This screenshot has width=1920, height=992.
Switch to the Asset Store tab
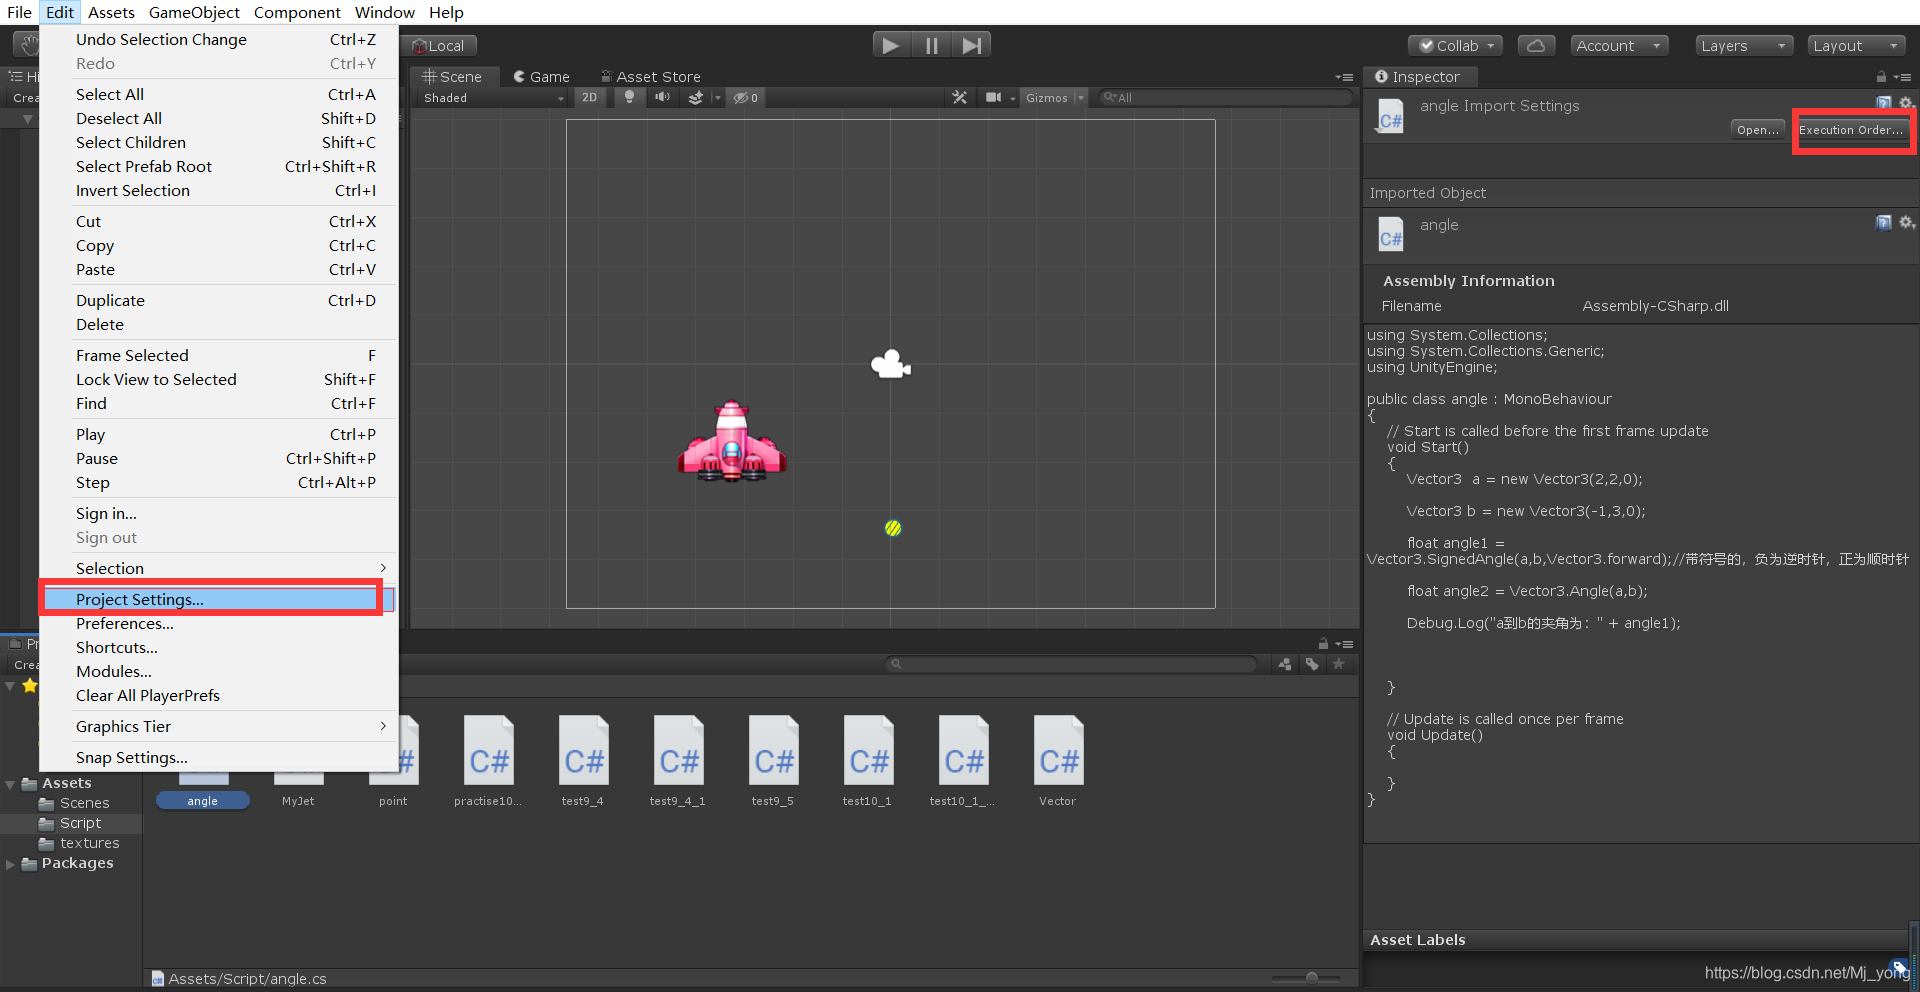[650, 76]
